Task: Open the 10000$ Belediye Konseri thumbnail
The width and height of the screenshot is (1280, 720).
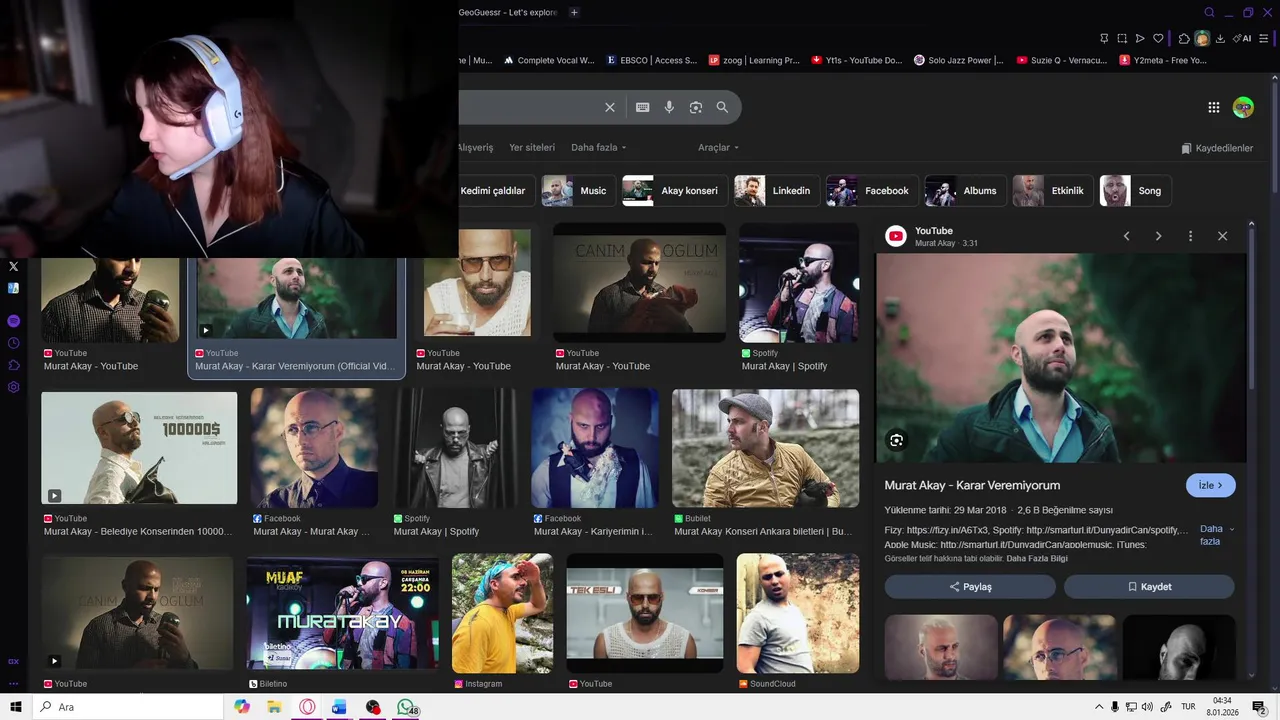Action: [x=139, y=448]
